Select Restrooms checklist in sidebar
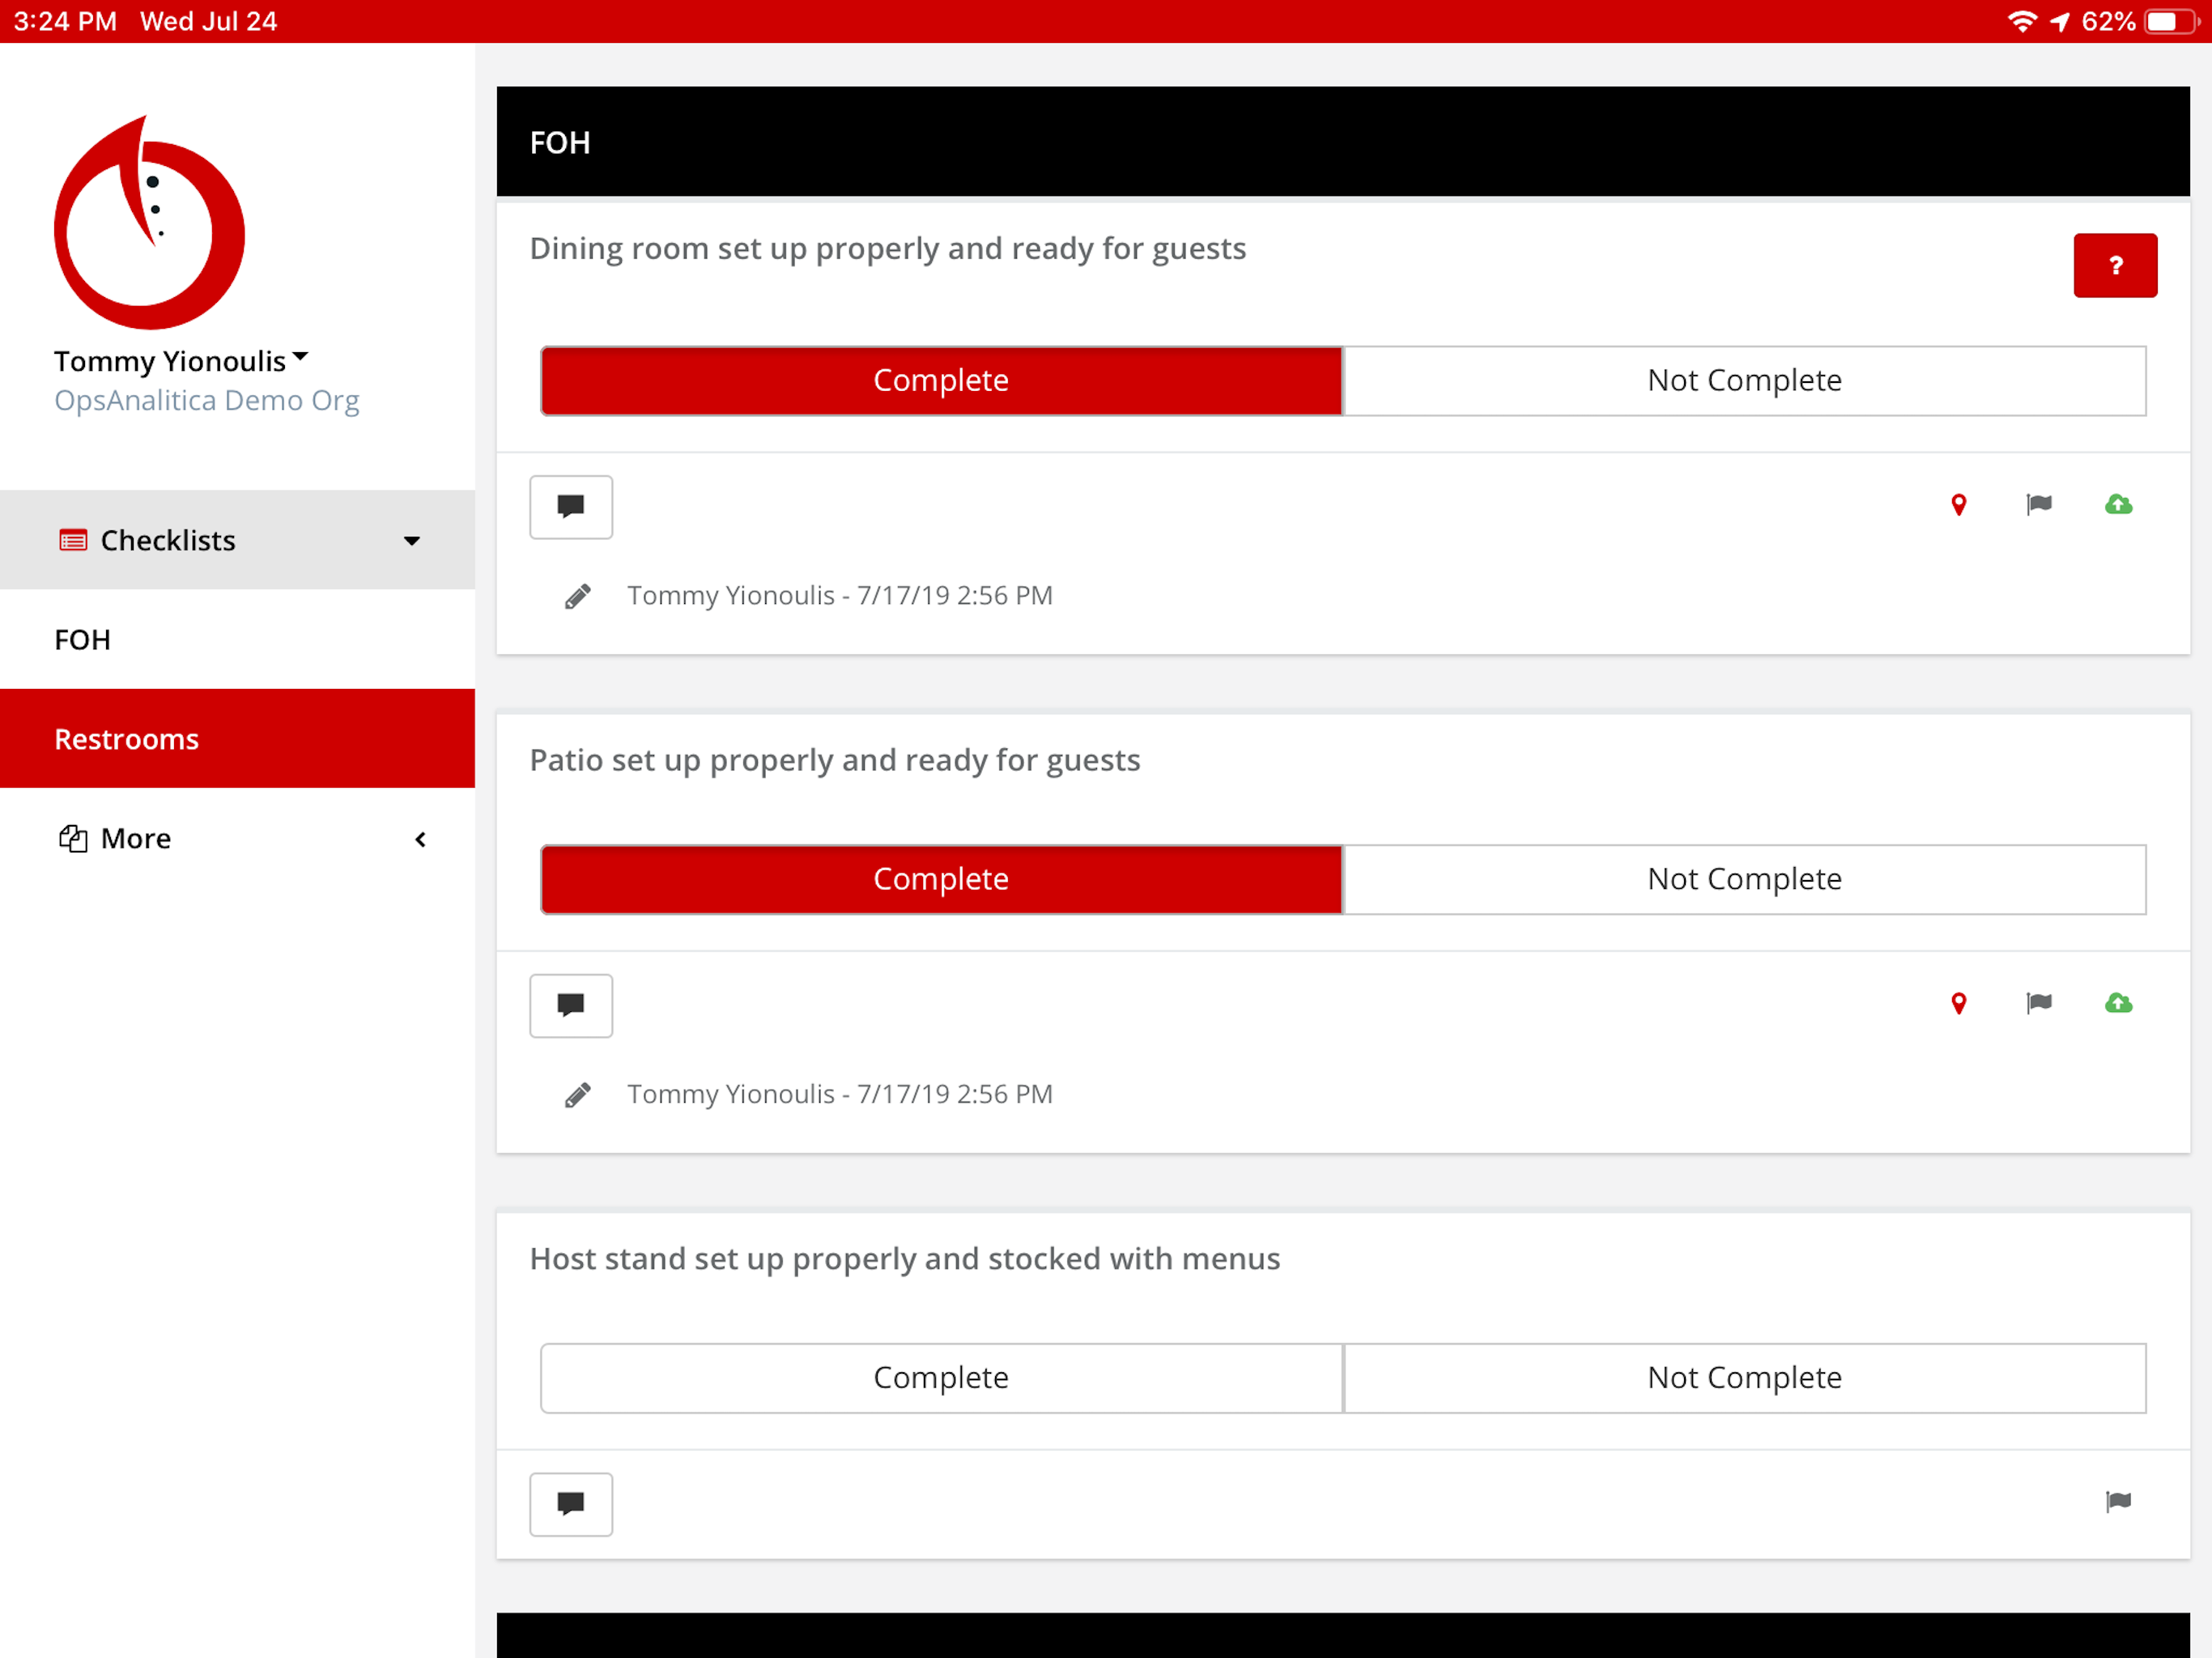Image resolution: width=2212 pixels, height=1658 pixels. [127, 738]
